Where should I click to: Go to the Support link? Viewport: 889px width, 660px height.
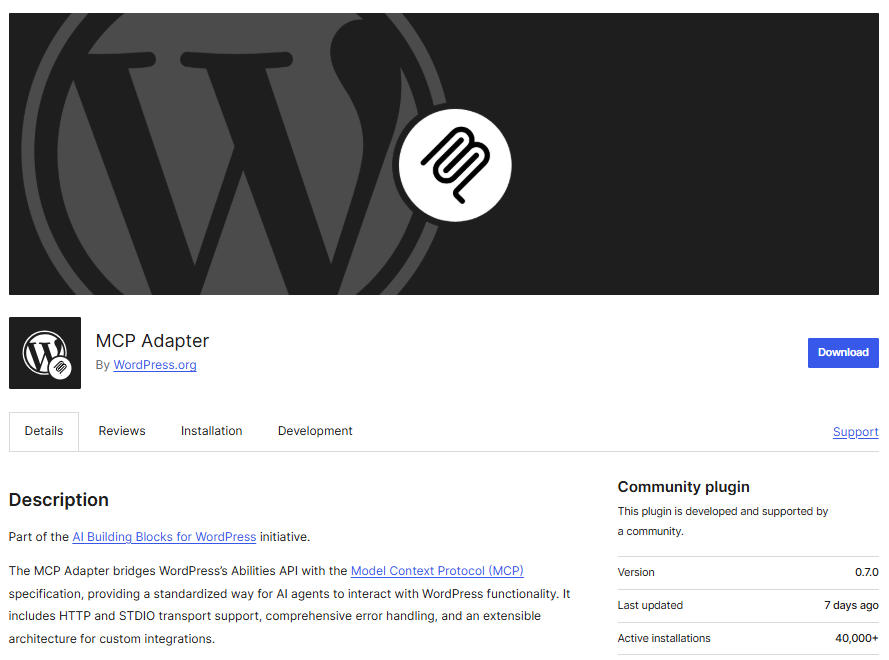856,432
